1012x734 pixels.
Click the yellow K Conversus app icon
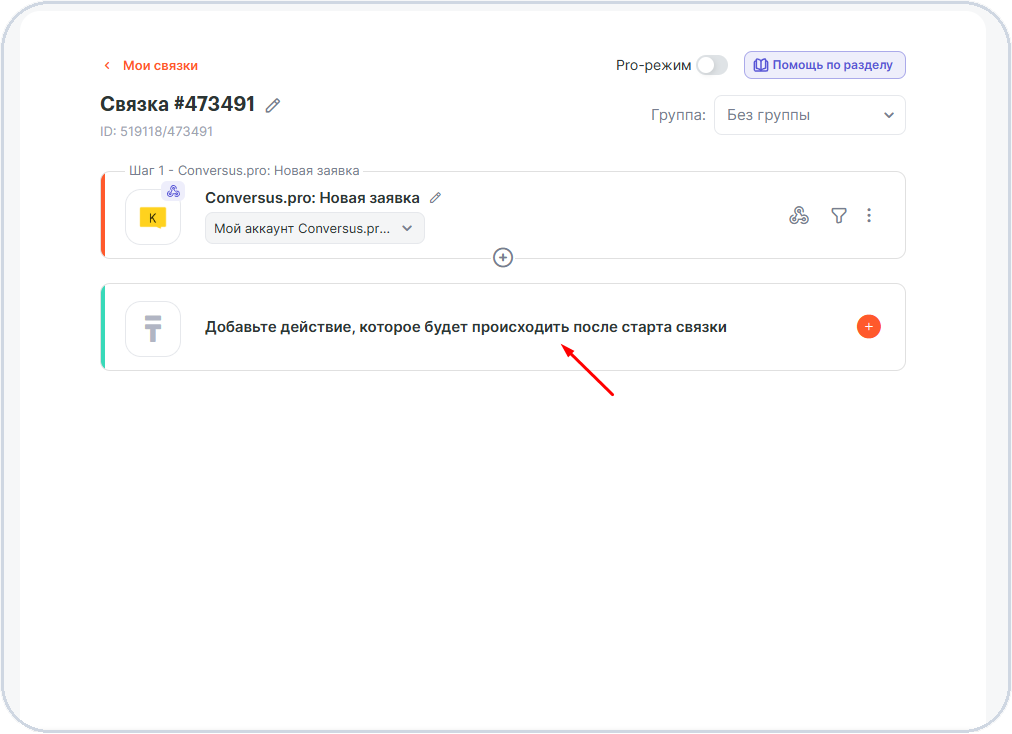coord(153,218)
